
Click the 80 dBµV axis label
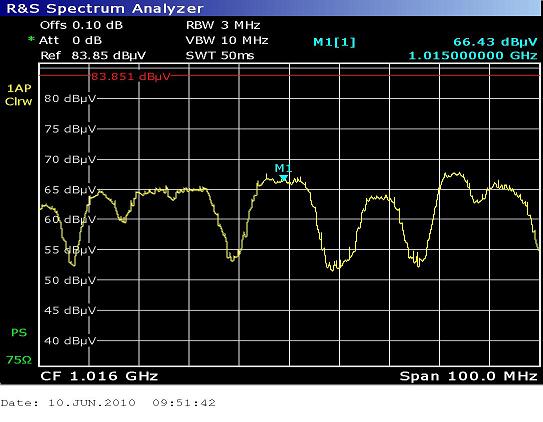[70, 99]
